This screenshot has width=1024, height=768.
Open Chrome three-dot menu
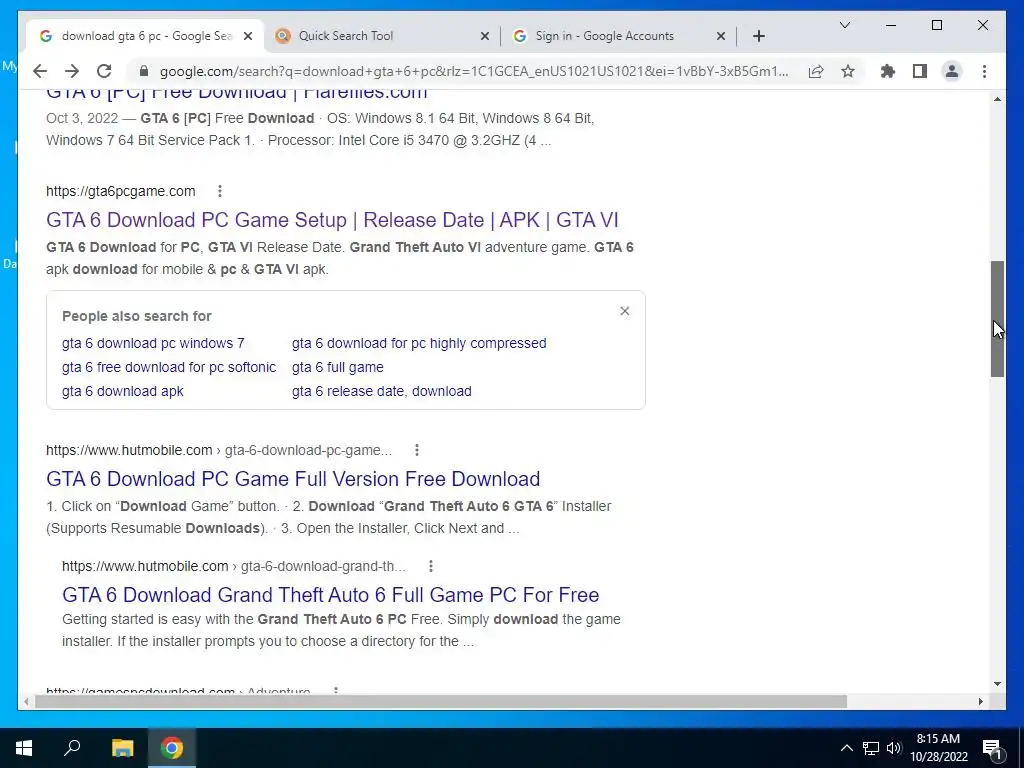coord(984,71)
